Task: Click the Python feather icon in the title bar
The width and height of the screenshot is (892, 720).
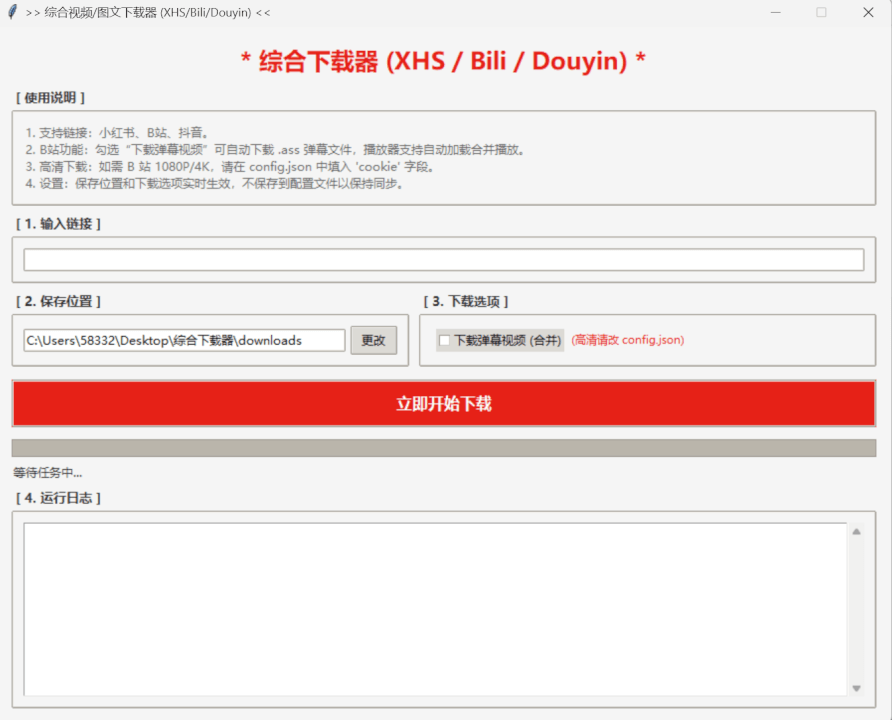Action: [x=11, y=13]
